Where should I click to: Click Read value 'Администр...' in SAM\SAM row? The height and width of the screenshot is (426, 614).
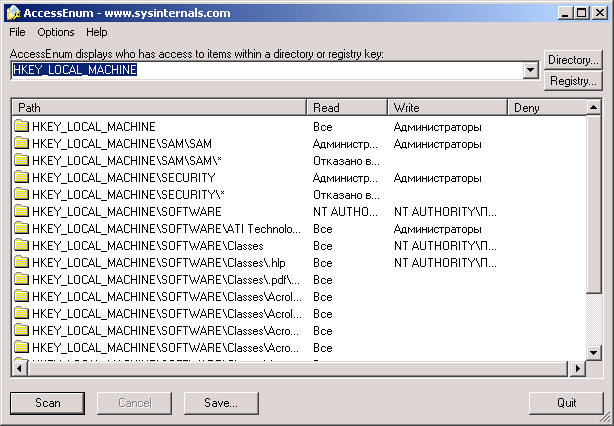click(345, 144)
